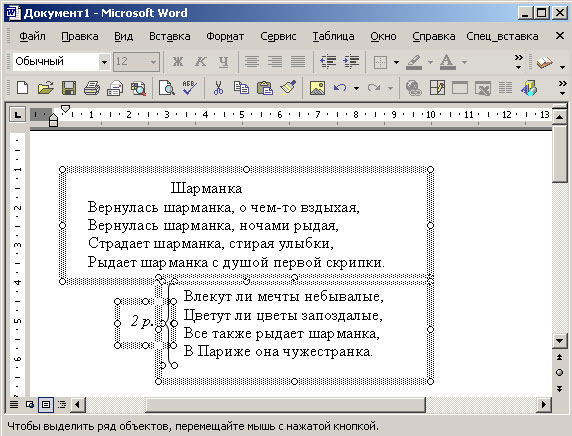Show more formatting toolbar buttons chevron

tap(518, 62)
